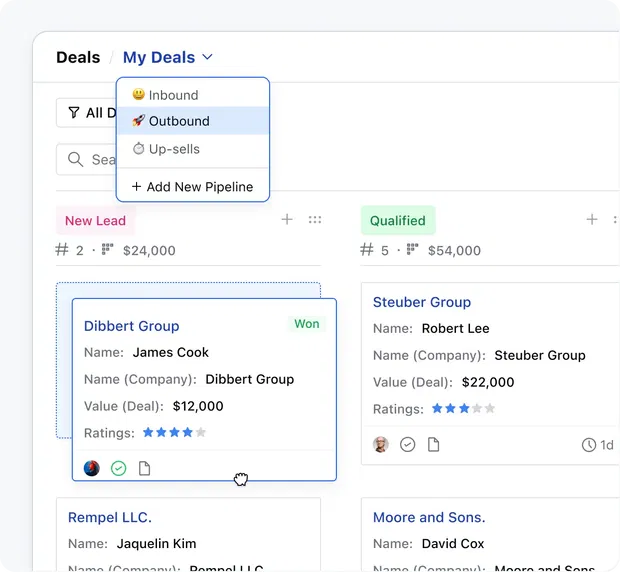The height and width of the screenshot is (572, 620).
Task: Open the Dibbert Group deal title
Action: tap(132, 326)
